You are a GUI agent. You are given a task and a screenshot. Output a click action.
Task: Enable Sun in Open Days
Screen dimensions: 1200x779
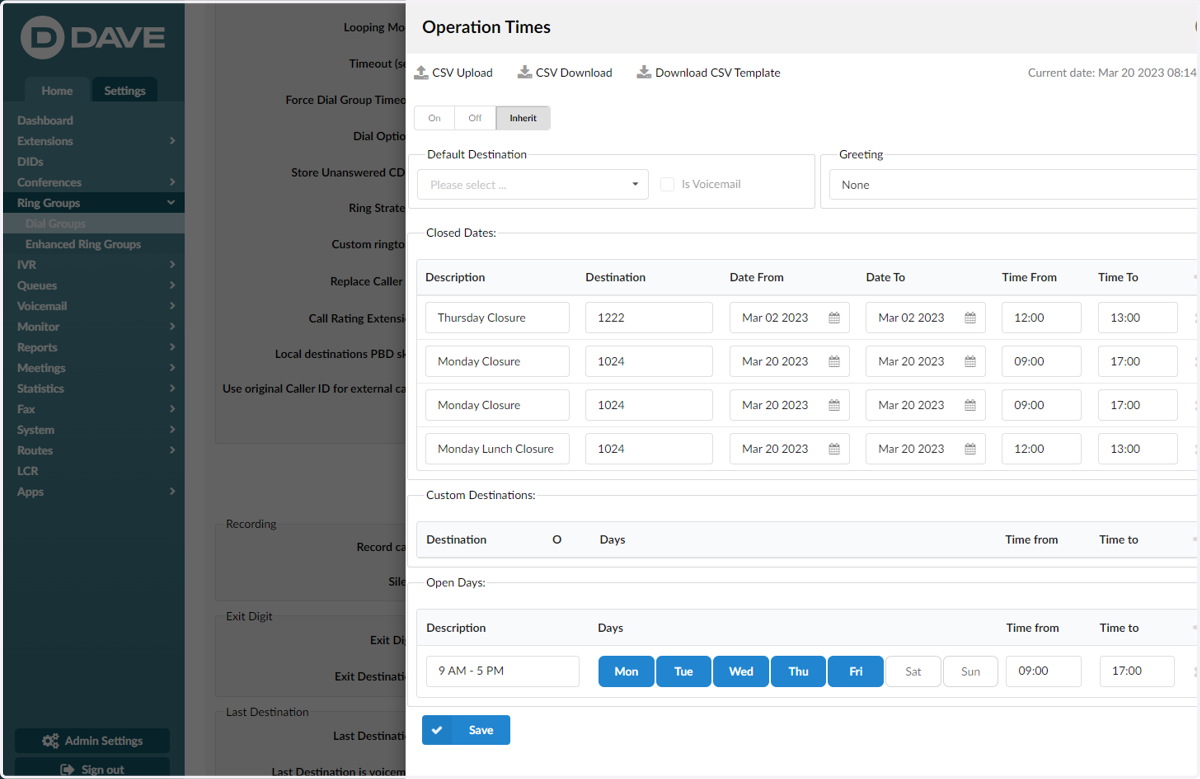pos(970,671)
